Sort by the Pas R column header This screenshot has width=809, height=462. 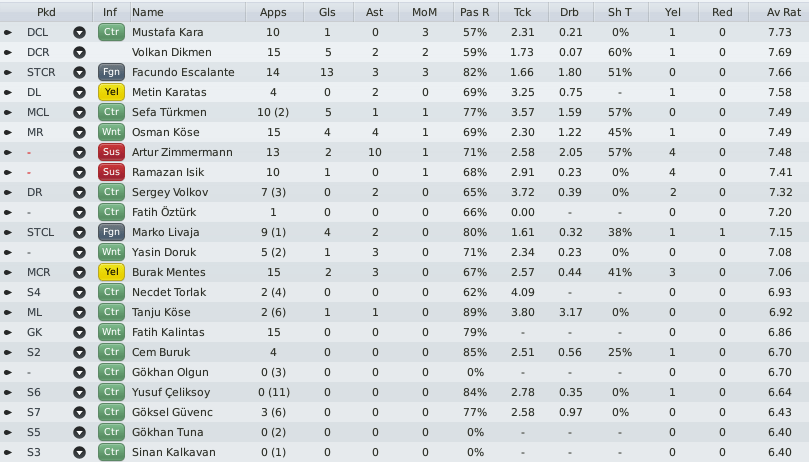click(475, 12)
